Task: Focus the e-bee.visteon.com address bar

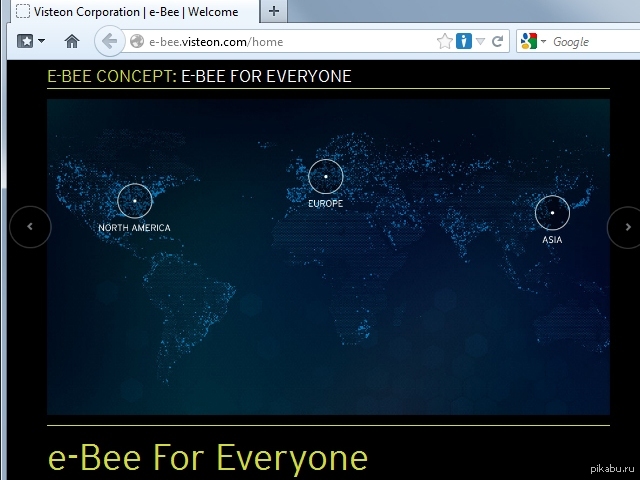Action: [x=286, y=42]
